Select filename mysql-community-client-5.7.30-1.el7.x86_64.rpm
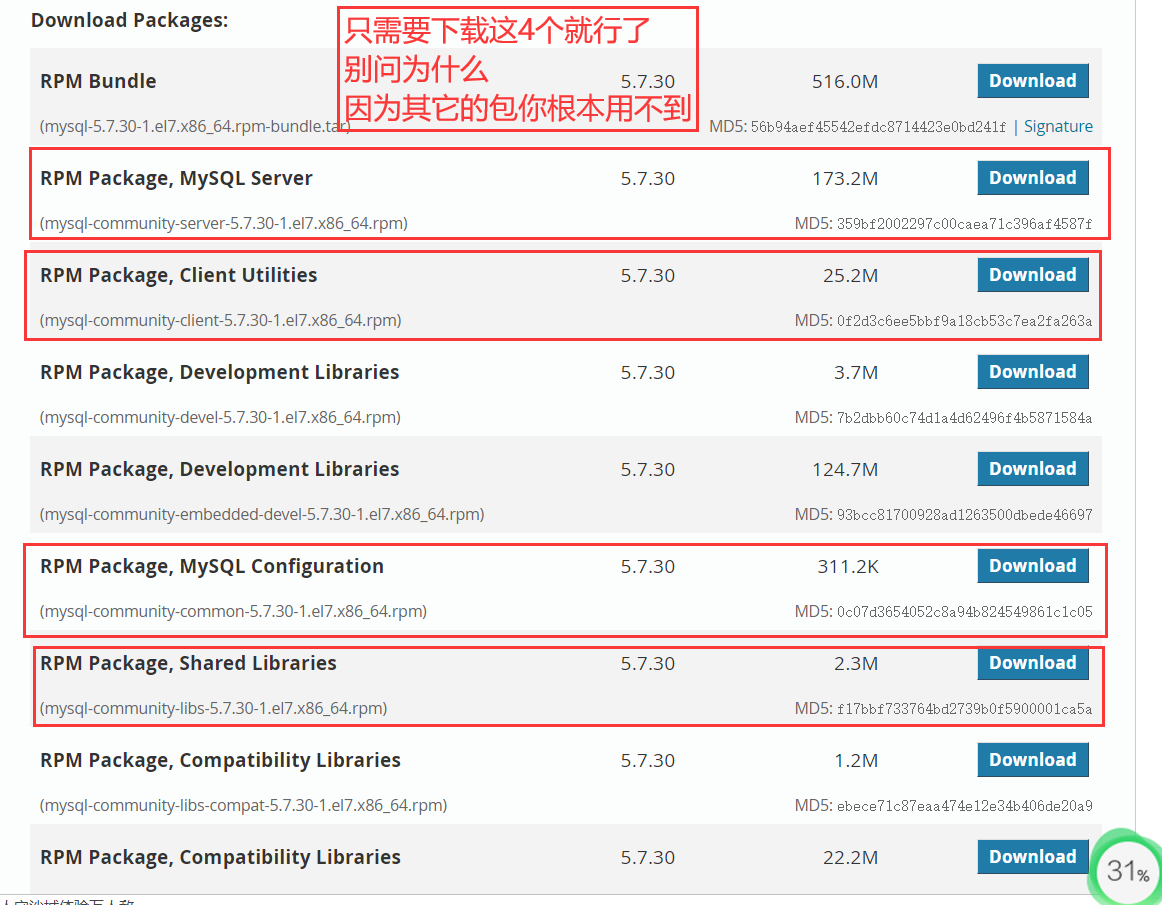1162x905 pixels. point(221,320)
